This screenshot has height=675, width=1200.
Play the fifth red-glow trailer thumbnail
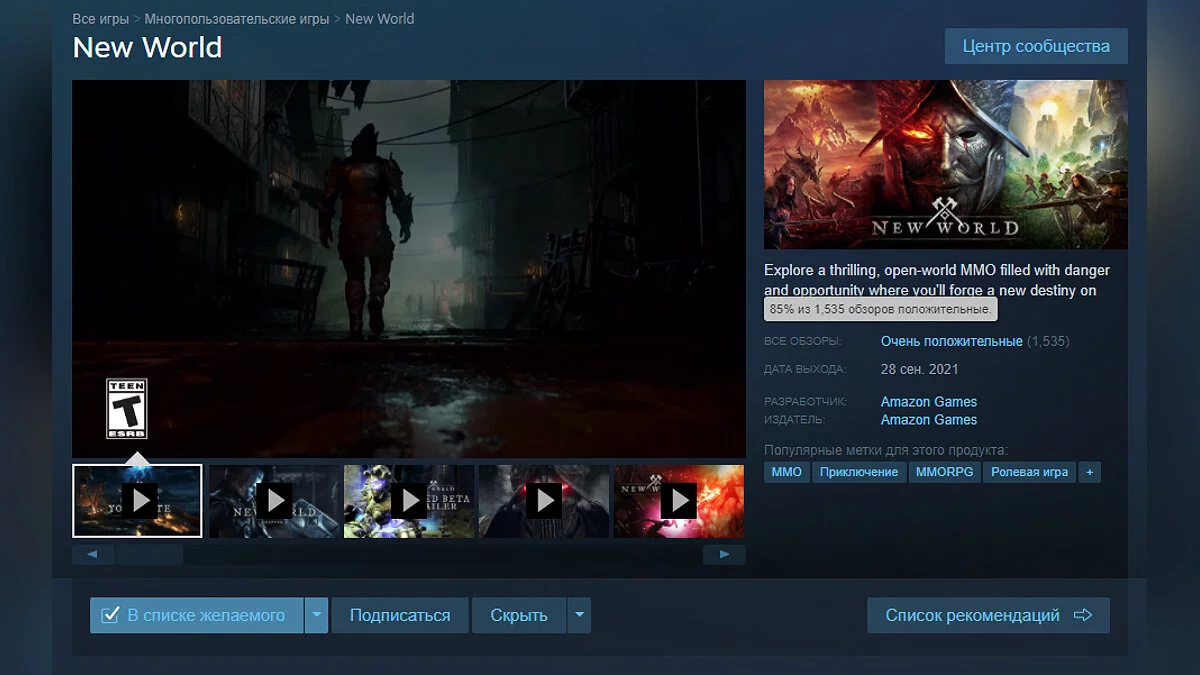click(x=678, y=500)
